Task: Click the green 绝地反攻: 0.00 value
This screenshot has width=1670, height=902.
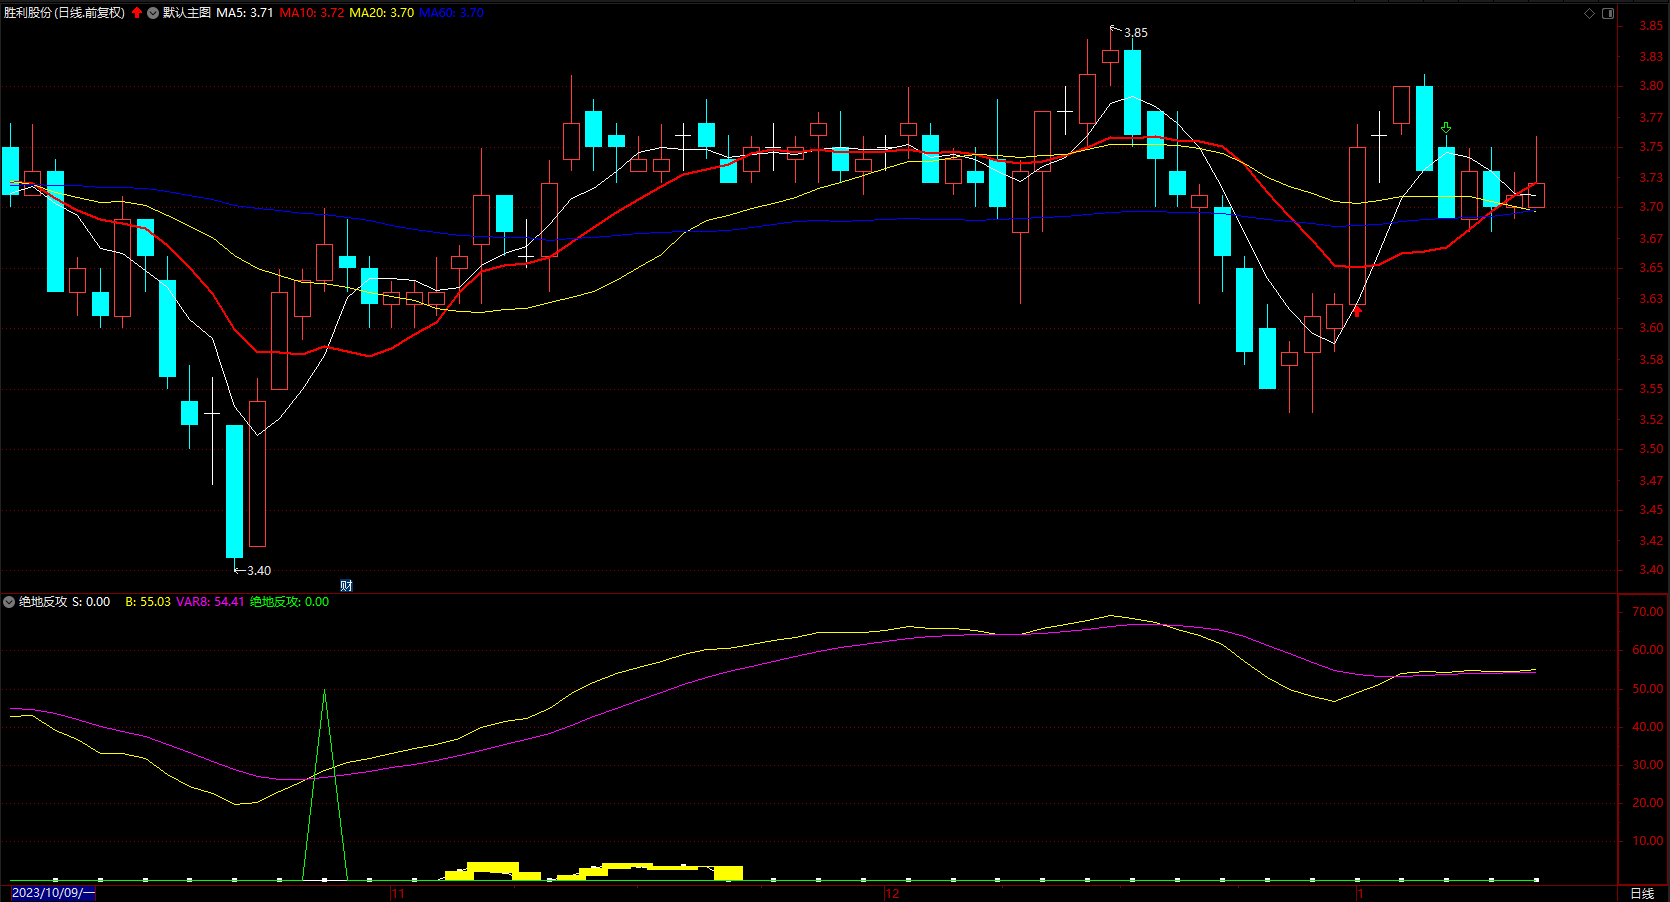Action: coord(289,602)
